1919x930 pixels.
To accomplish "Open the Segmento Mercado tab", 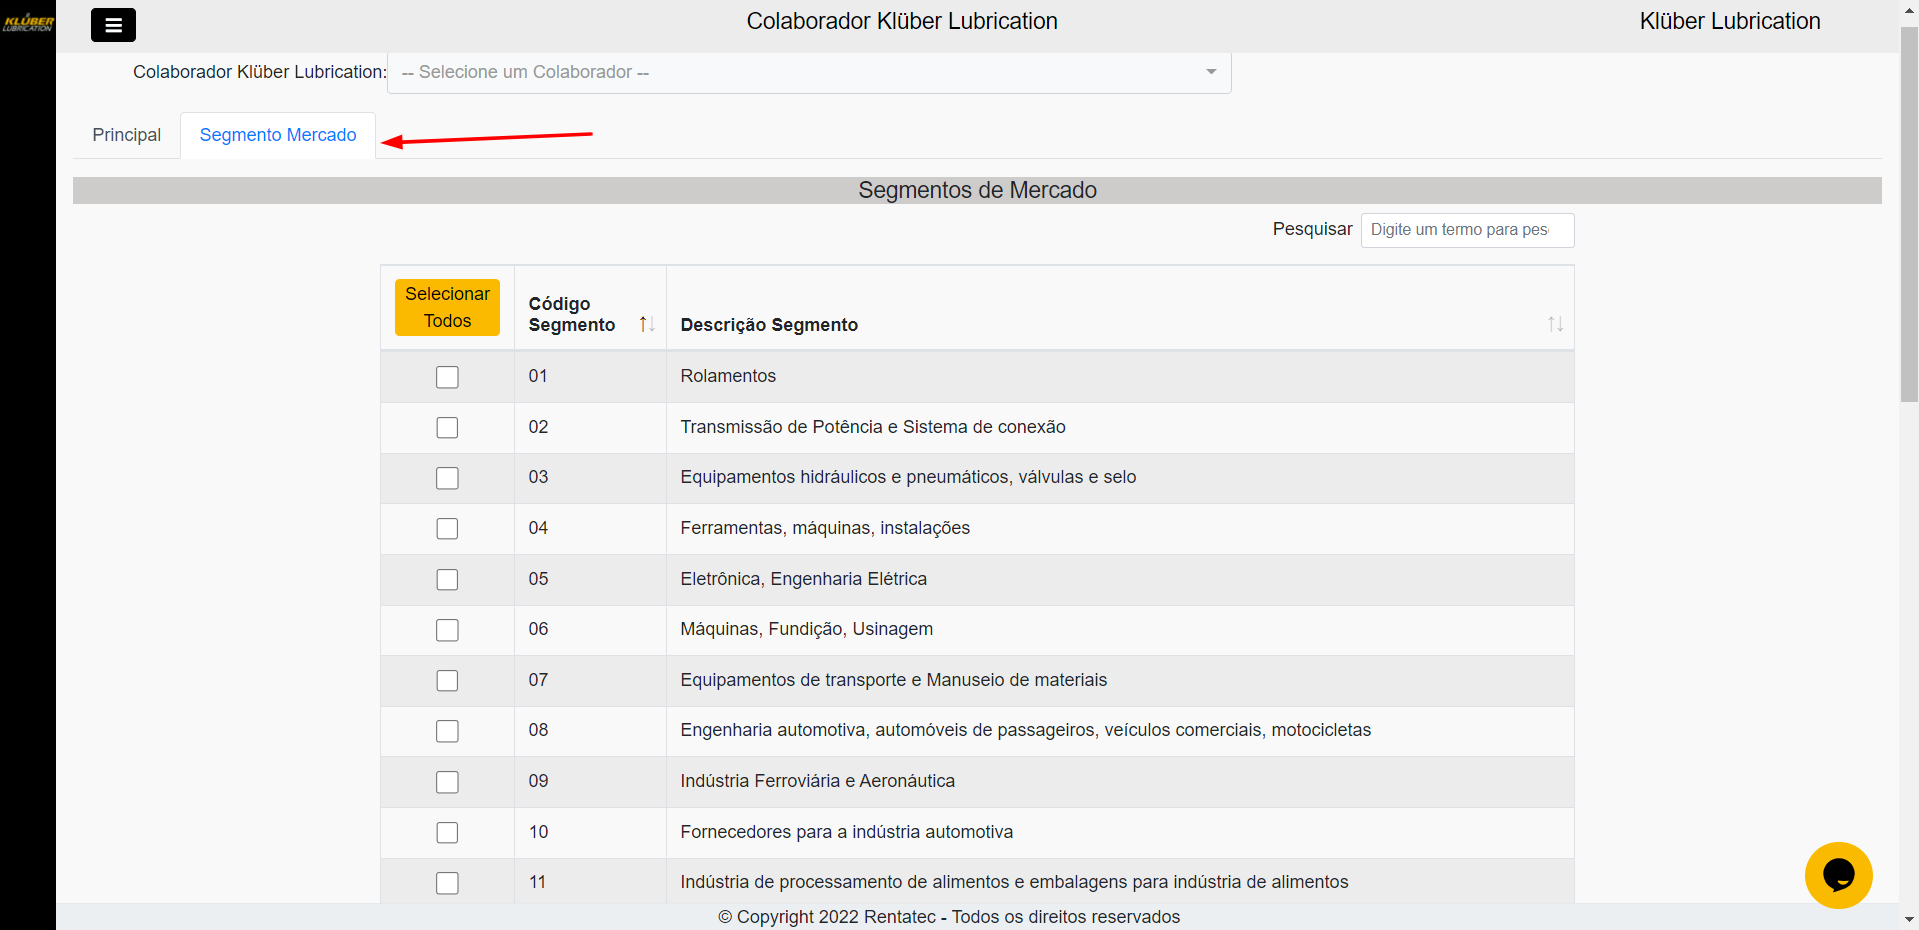I will coord(278,135).
